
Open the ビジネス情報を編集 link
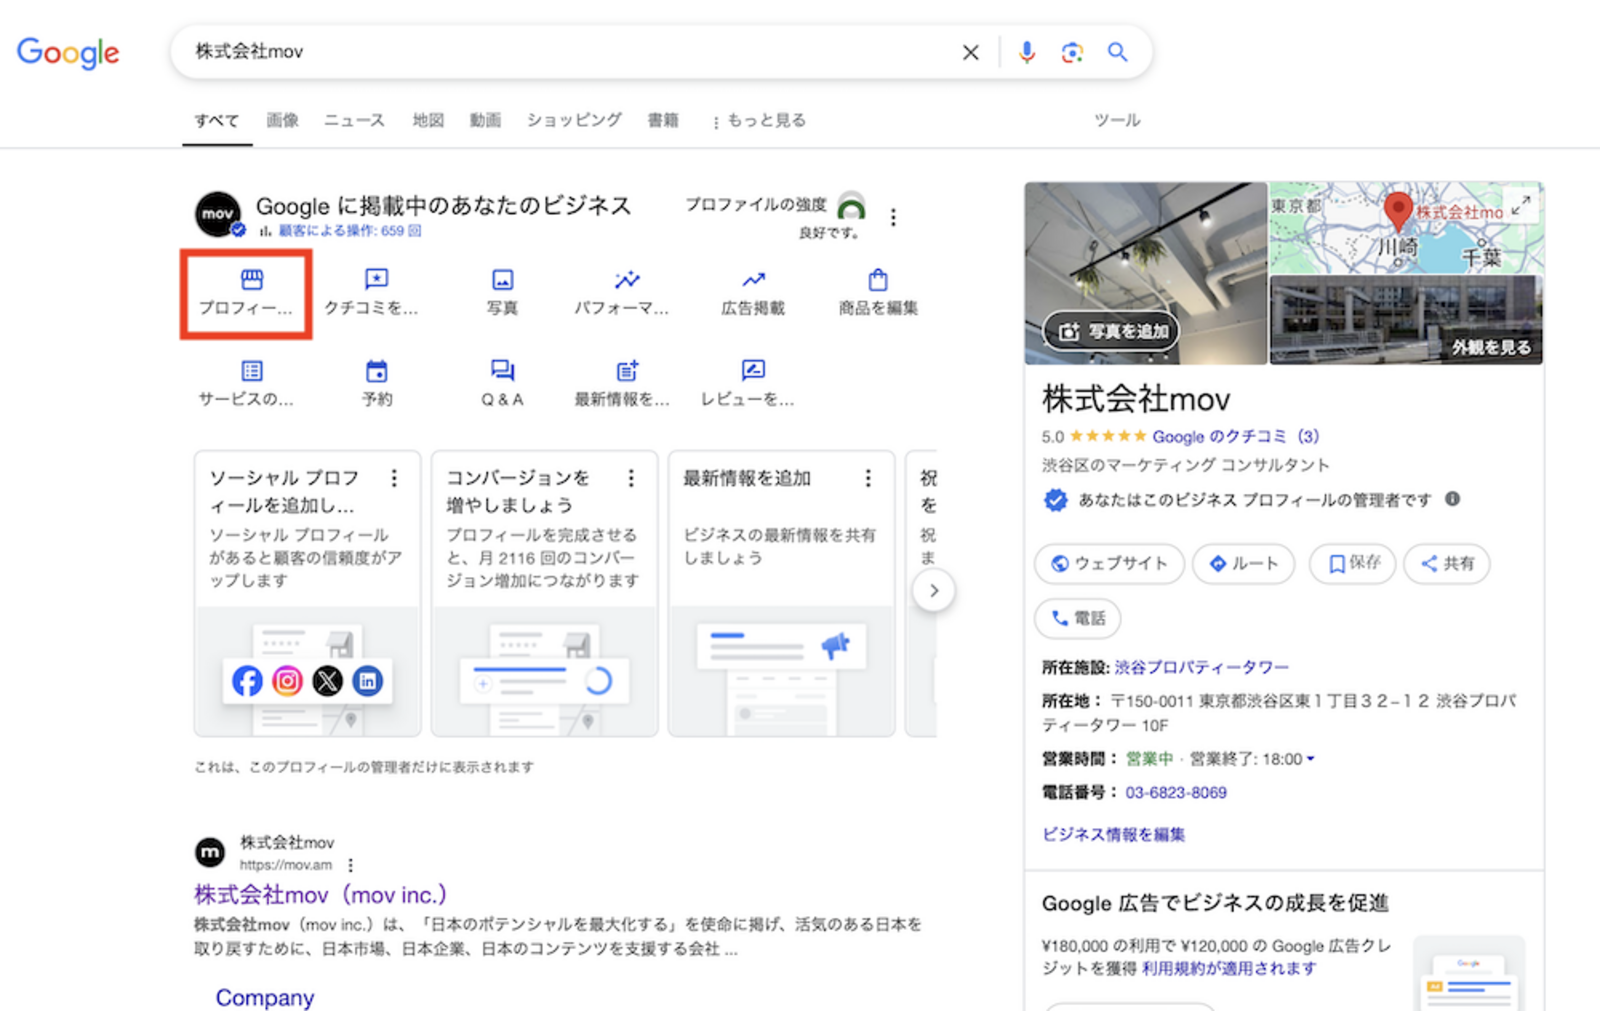(1113, 834)
